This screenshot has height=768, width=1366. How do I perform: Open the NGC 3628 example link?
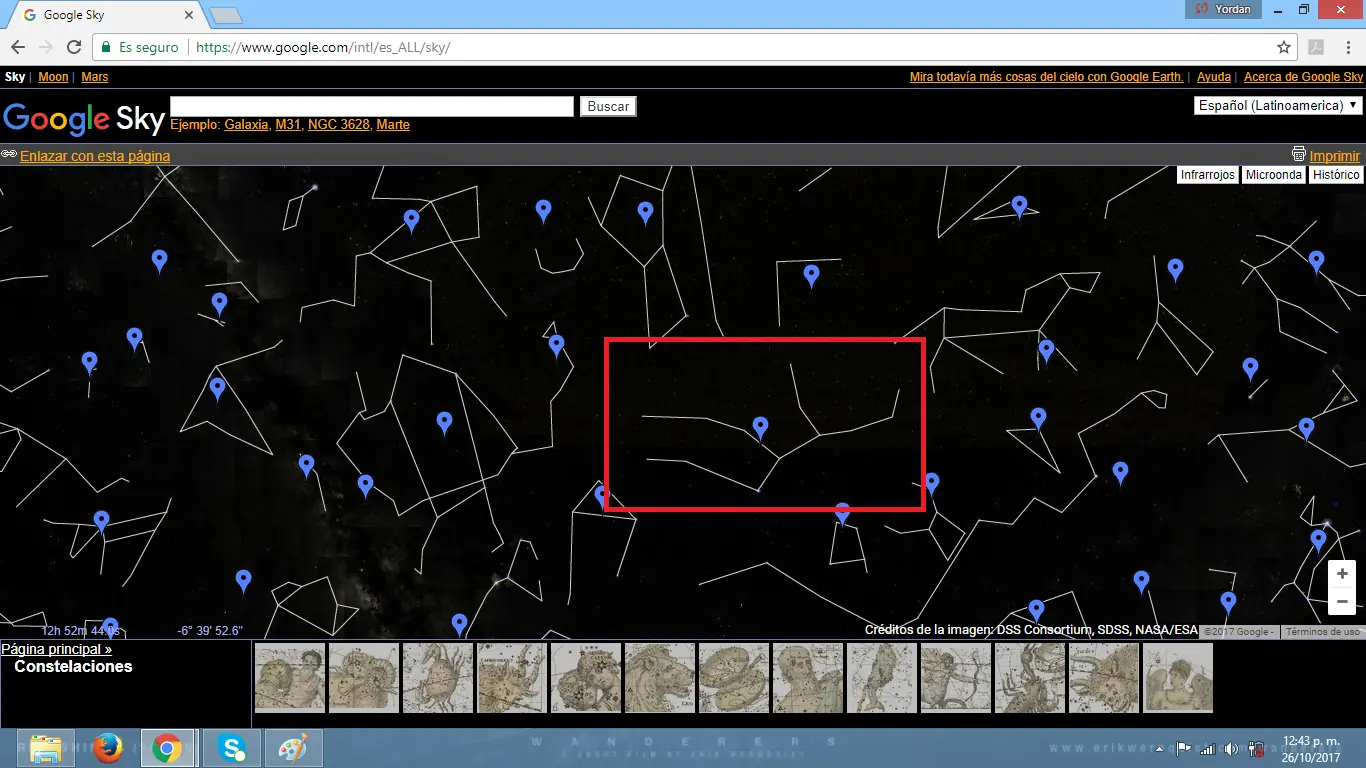(339, 125)
